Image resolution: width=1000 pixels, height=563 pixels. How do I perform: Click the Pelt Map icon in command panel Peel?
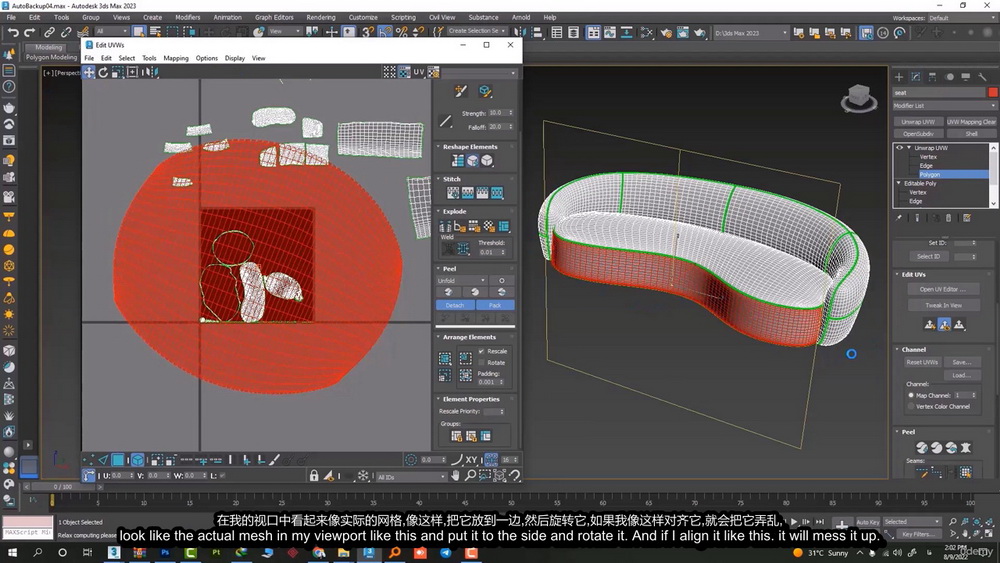click(x=966, y=448)
